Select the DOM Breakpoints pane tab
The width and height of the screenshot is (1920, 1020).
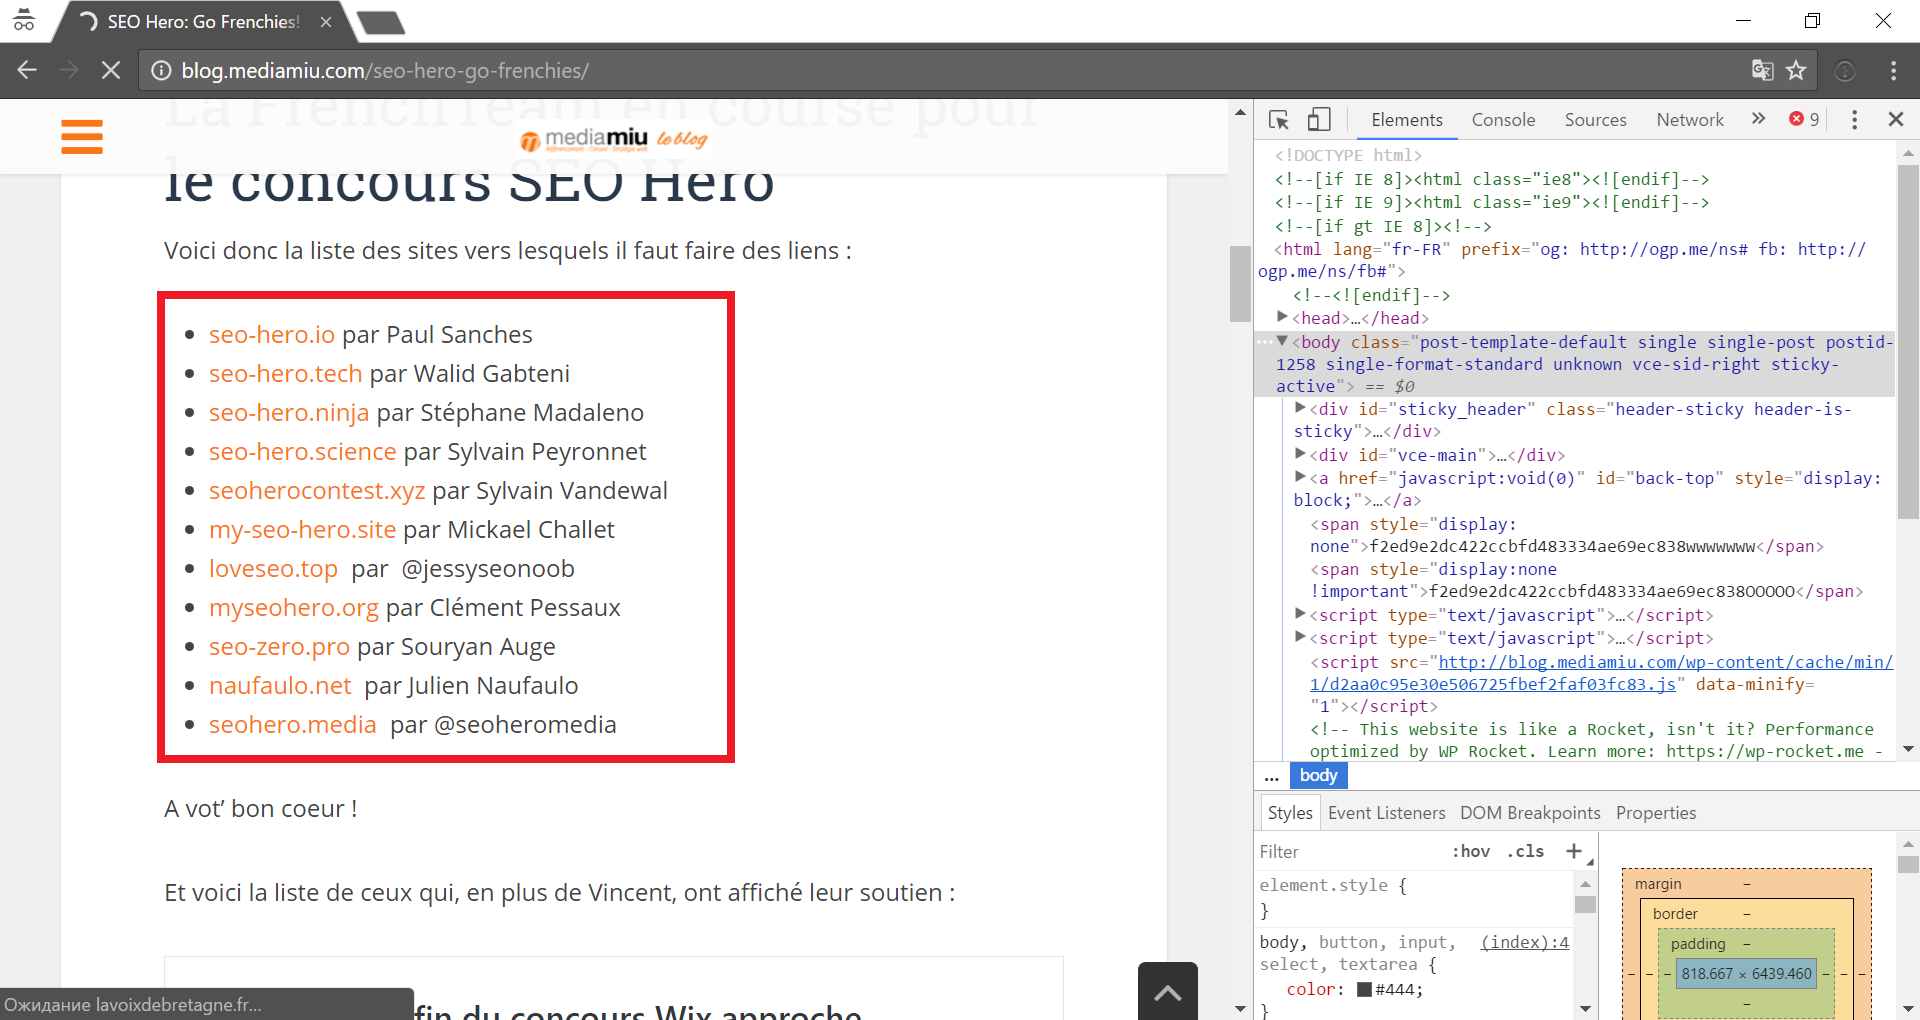tap(1530, 813)
